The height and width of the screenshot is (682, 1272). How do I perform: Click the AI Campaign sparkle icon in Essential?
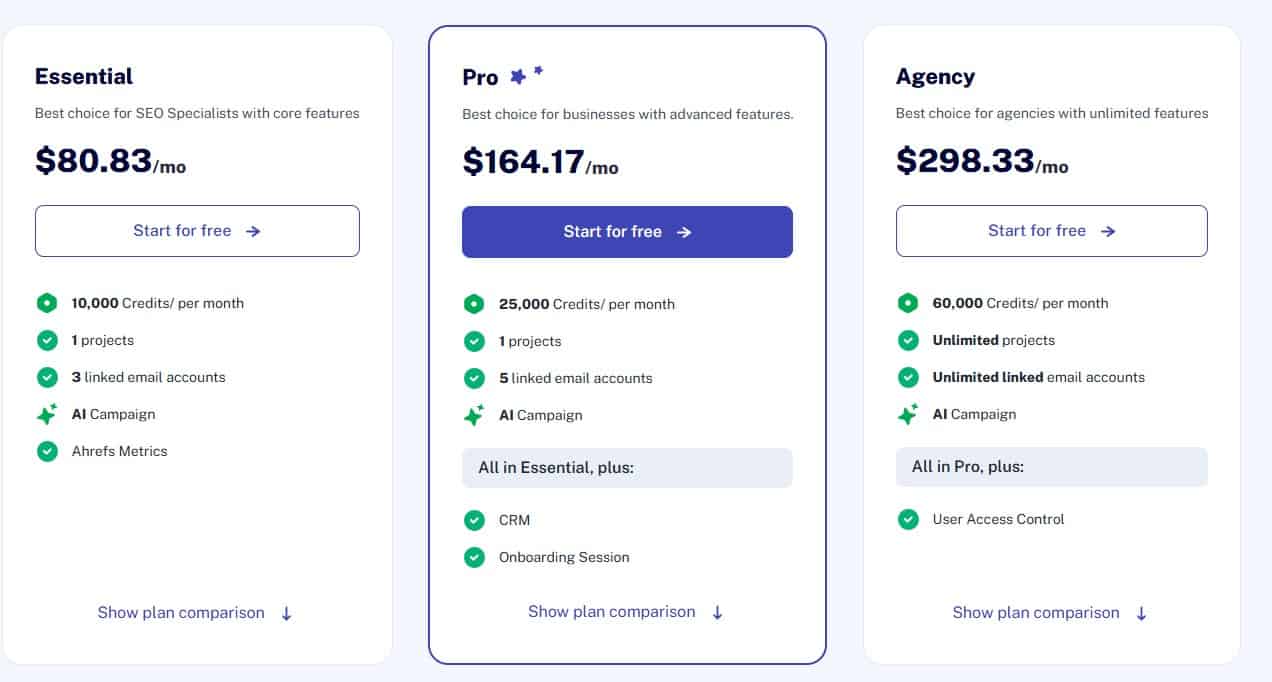tap(47, 414)
